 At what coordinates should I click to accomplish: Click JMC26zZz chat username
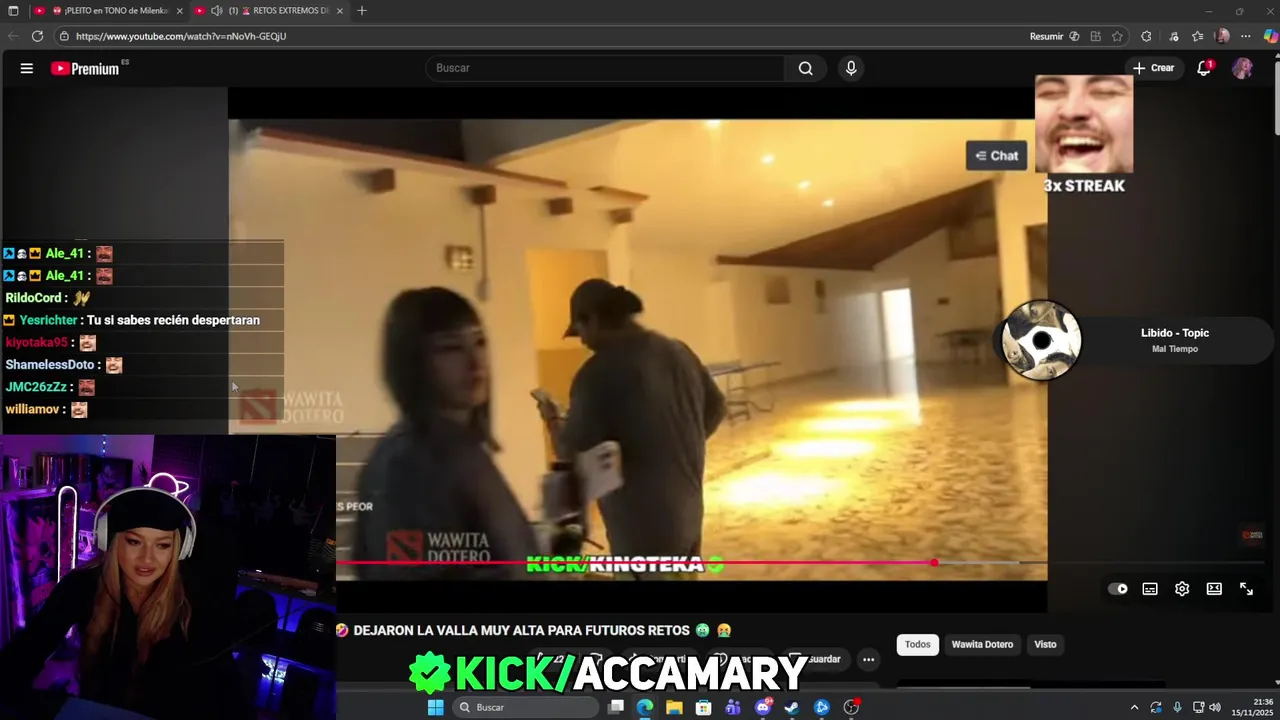pos(36,387)
